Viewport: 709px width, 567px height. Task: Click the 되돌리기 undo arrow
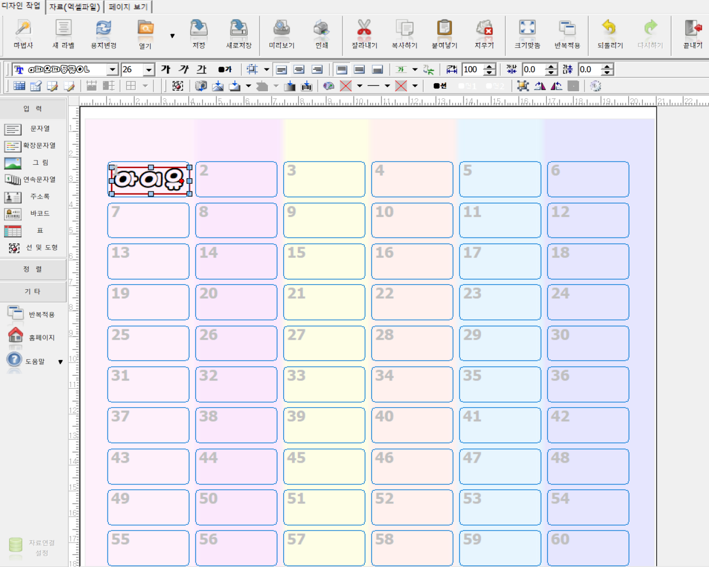click(609, 33)
